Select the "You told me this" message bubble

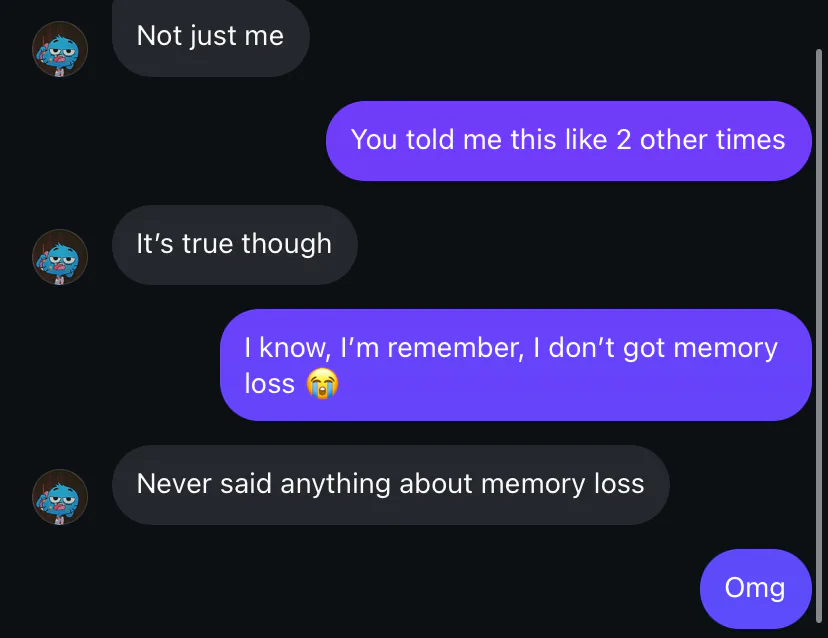[x=569, y=141]
